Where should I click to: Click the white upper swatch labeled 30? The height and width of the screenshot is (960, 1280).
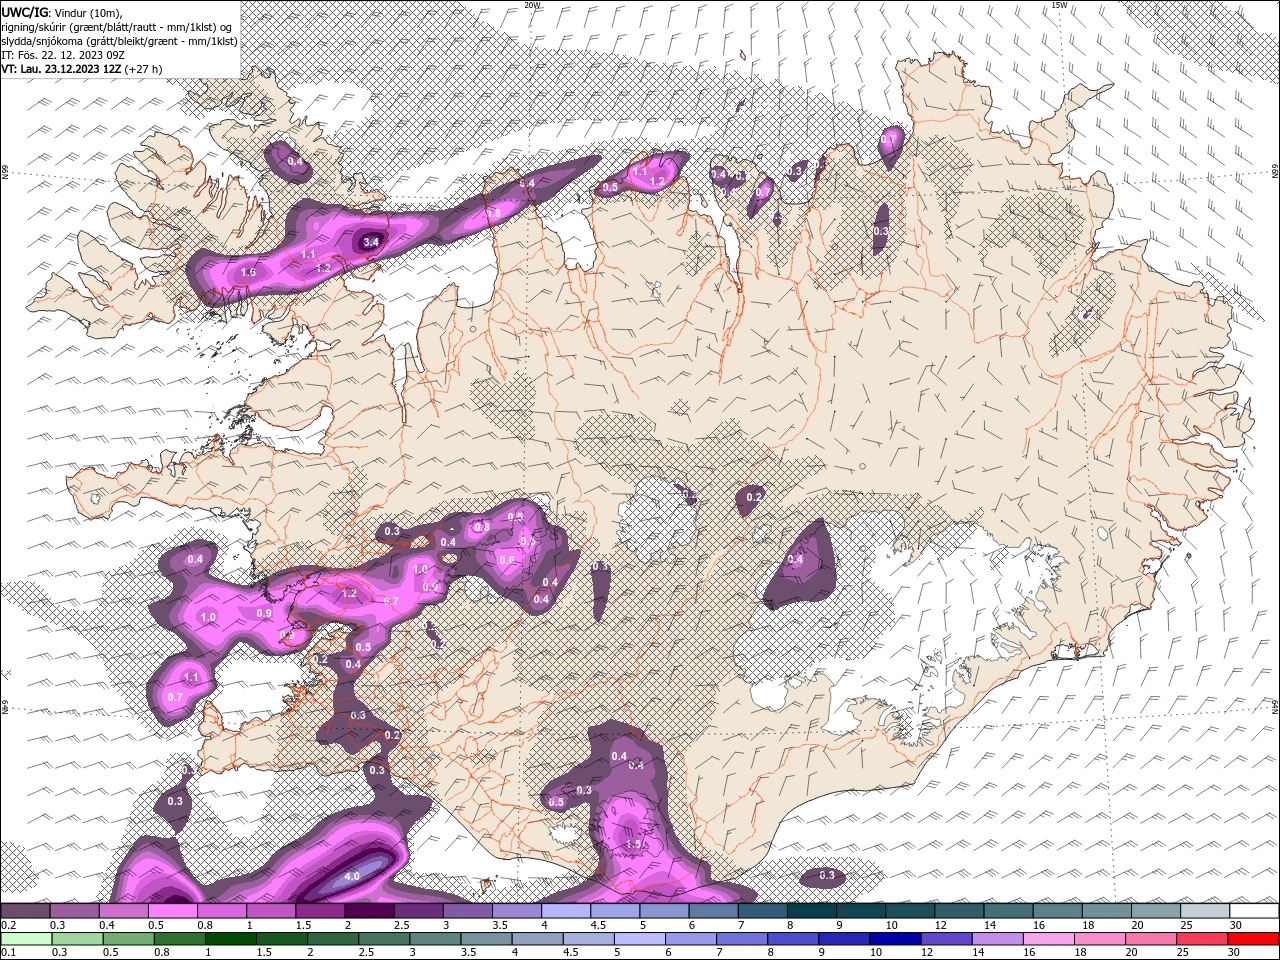1254,912
